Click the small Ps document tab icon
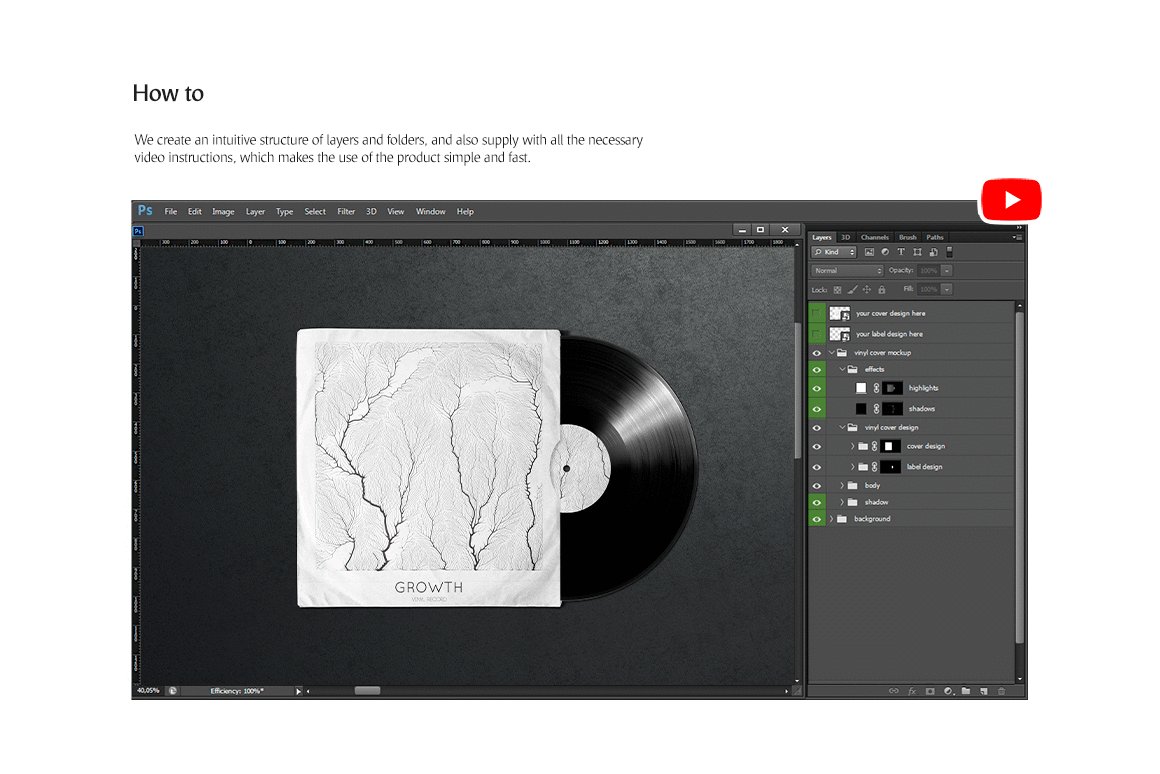 click(138, 231)
